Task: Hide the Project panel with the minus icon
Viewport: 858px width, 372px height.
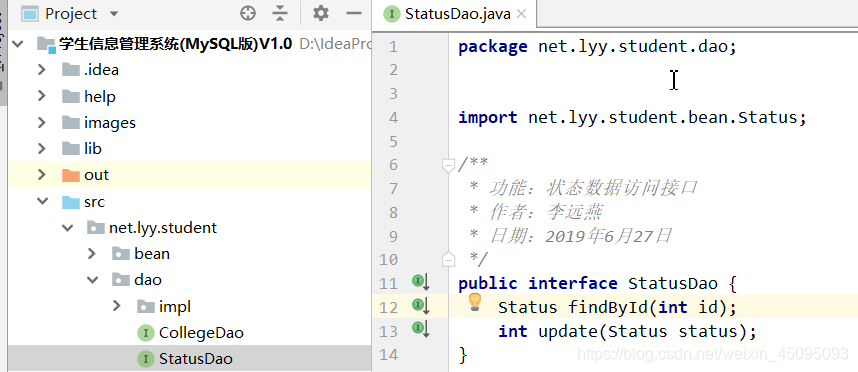Action: pos(355,14)
